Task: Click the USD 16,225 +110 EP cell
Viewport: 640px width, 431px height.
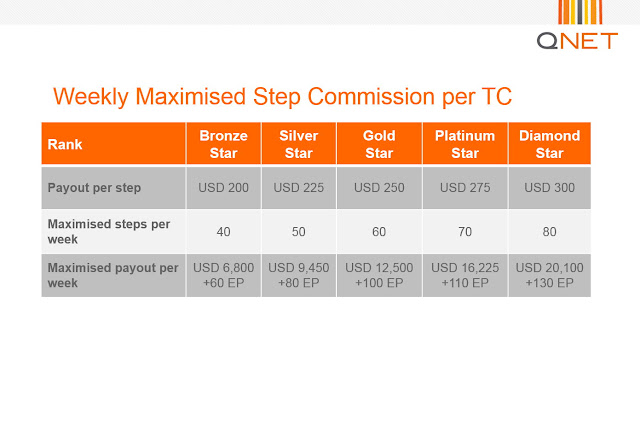Action: click(x=464, y=275)
